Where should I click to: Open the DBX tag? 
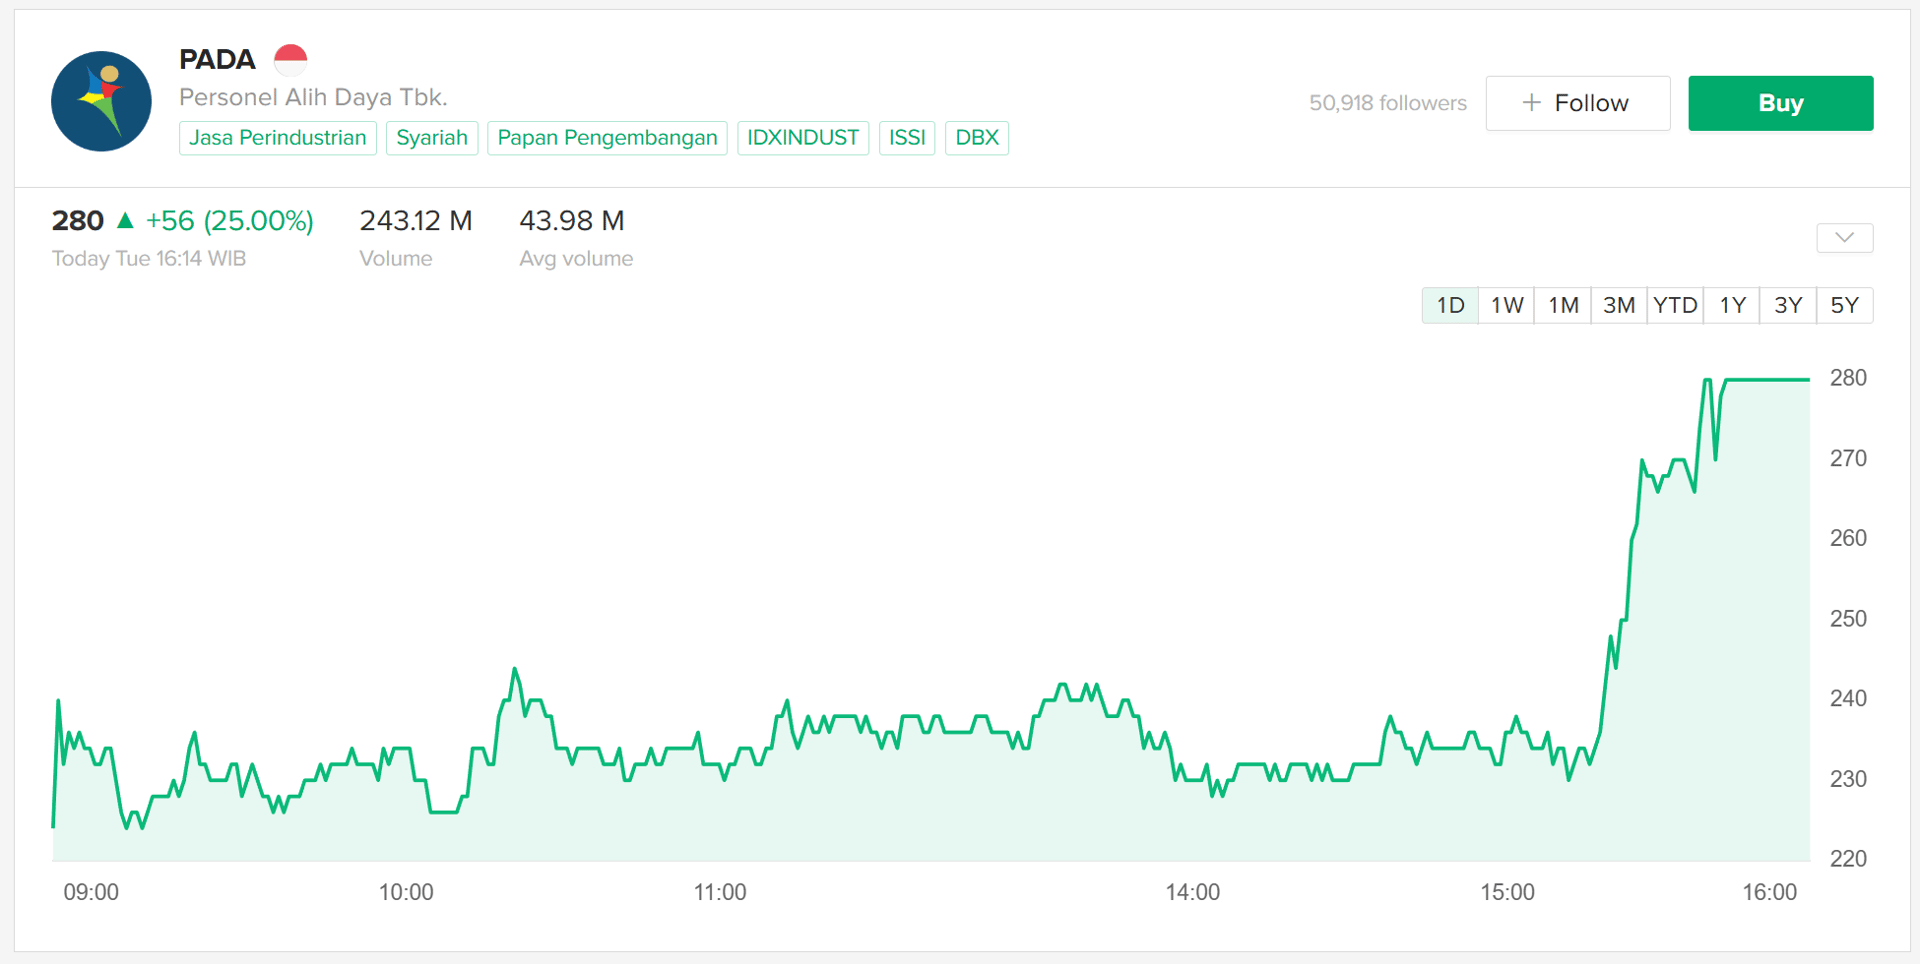pos(977,138)
